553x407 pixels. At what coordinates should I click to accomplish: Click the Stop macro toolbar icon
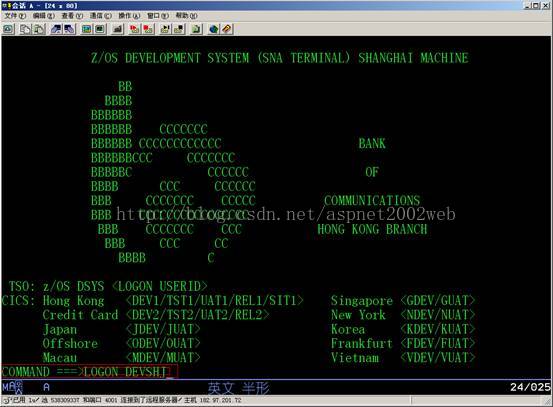tap(148, 29)
